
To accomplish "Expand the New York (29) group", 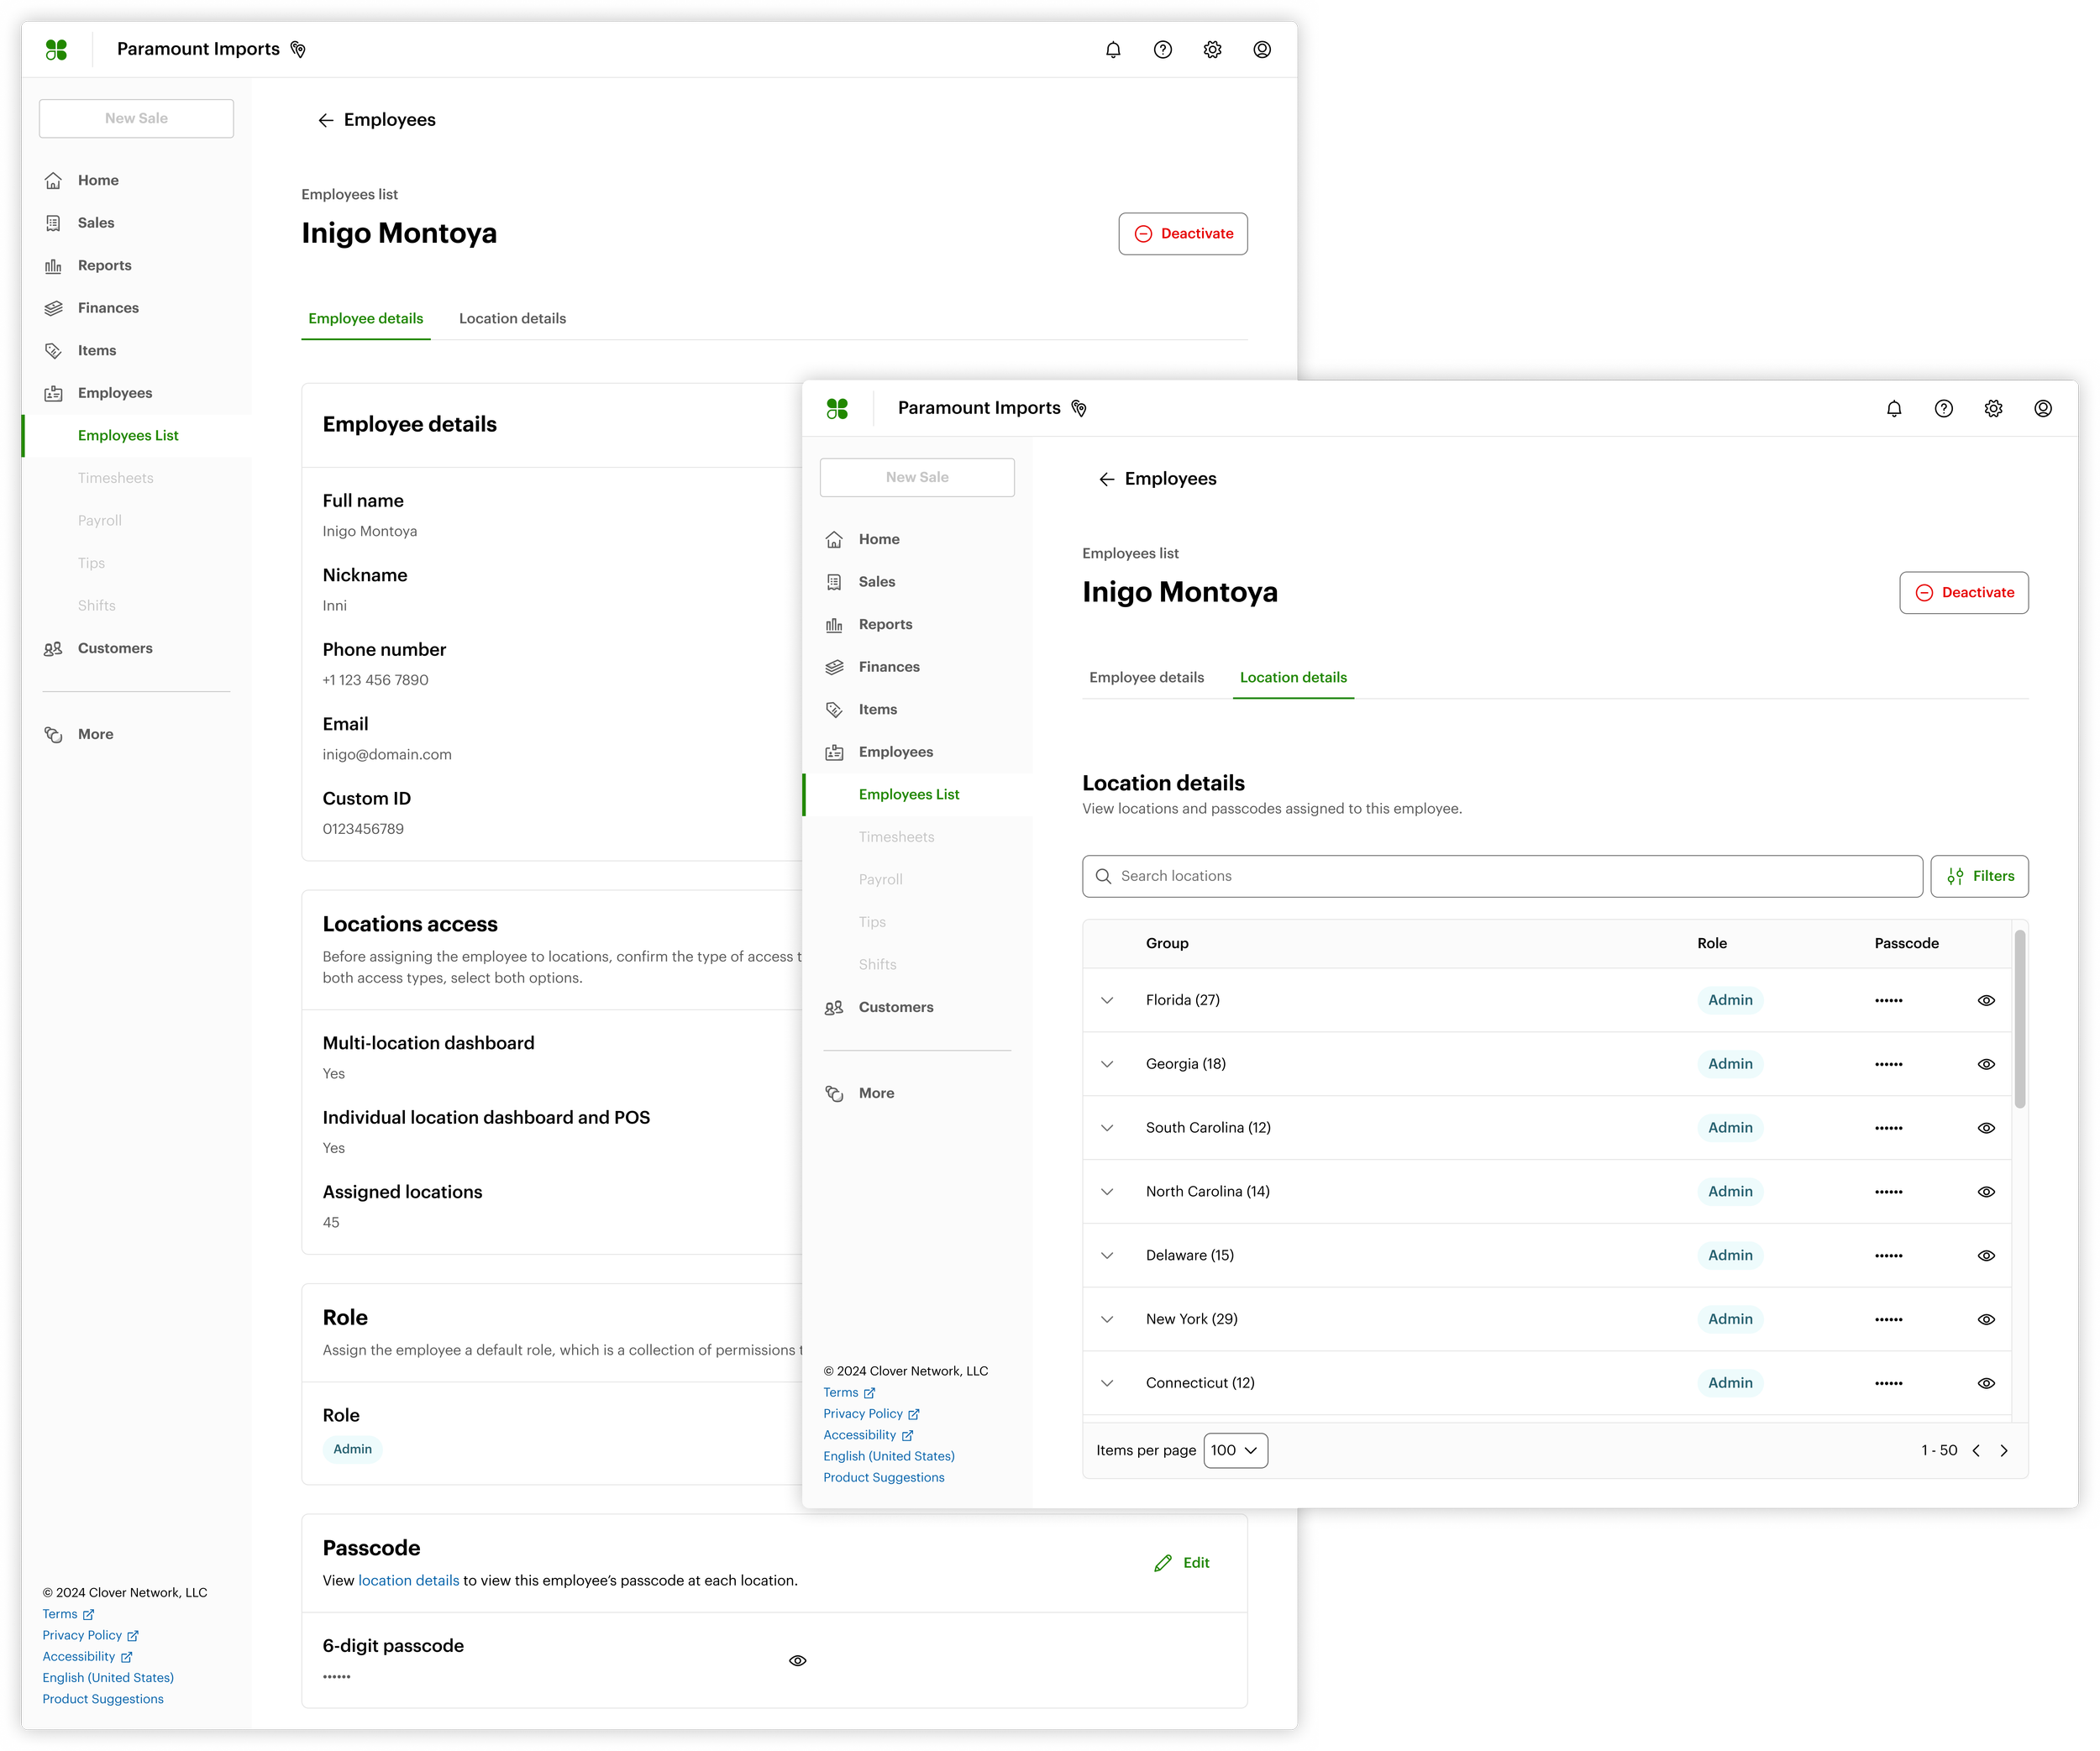I will [1107, 1320].
